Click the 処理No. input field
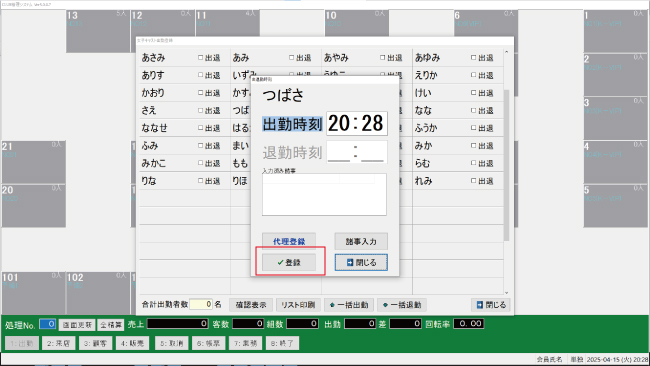 click(x=48, y=324)
